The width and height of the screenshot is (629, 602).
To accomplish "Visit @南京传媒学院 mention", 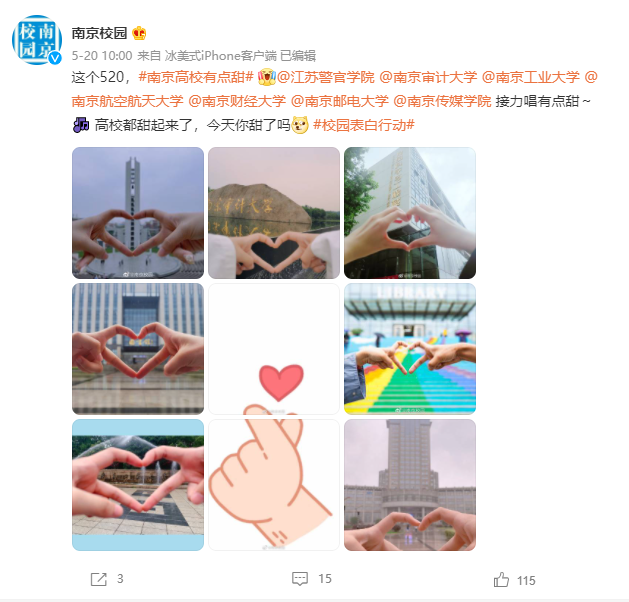I will [x=442, y=101].
